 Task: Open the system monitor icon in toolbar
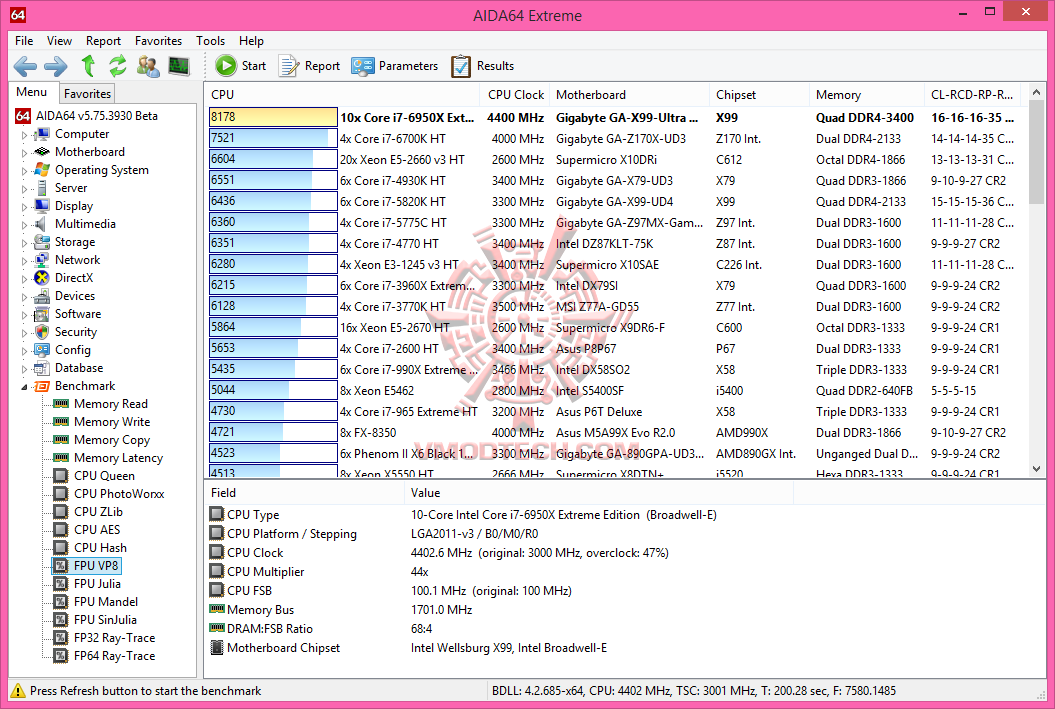[179, 66]
